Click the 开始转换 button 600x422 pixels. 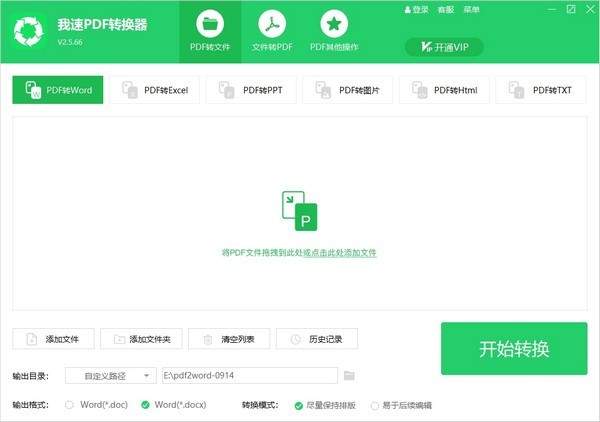coord(514,349)
